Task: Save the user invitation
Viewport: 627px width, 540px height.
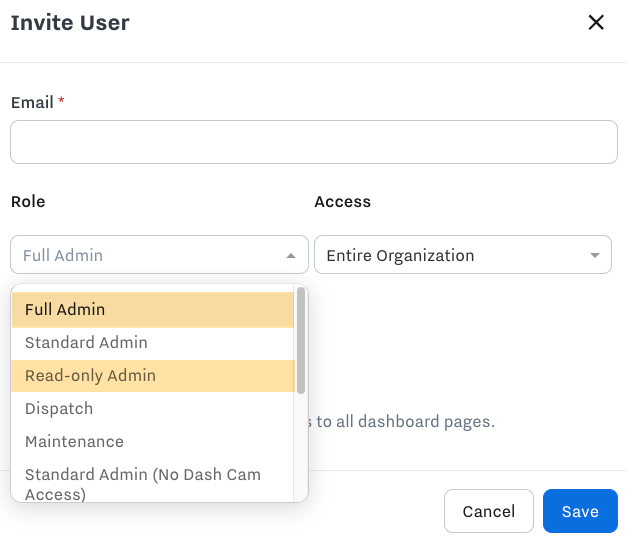Action: 580,511
